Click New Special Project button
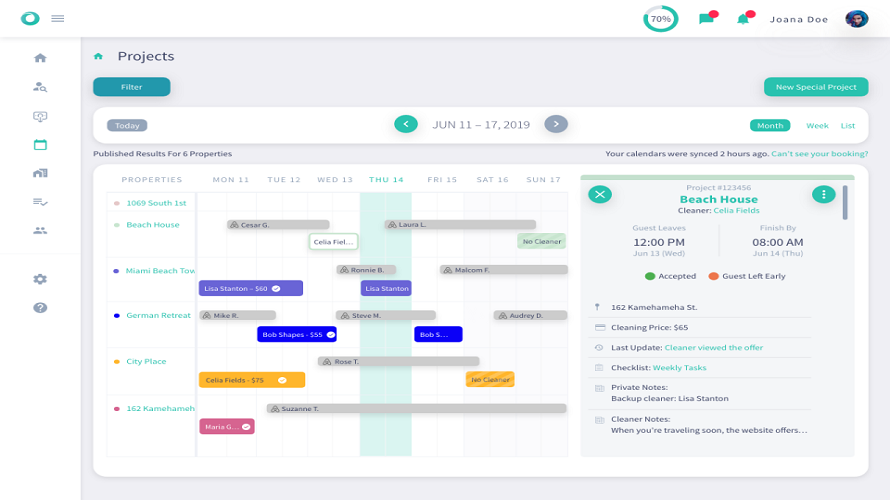Image resolution: width=890 pixels, height=500 pixels. click(x=816, y=87)
